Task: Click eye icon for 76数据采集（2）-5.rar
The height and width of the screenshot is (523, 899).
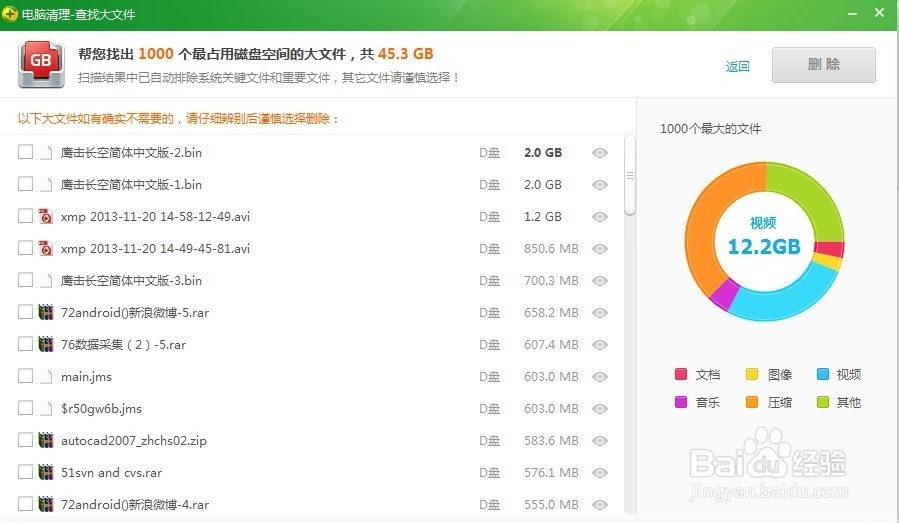Action: [600, 345]
